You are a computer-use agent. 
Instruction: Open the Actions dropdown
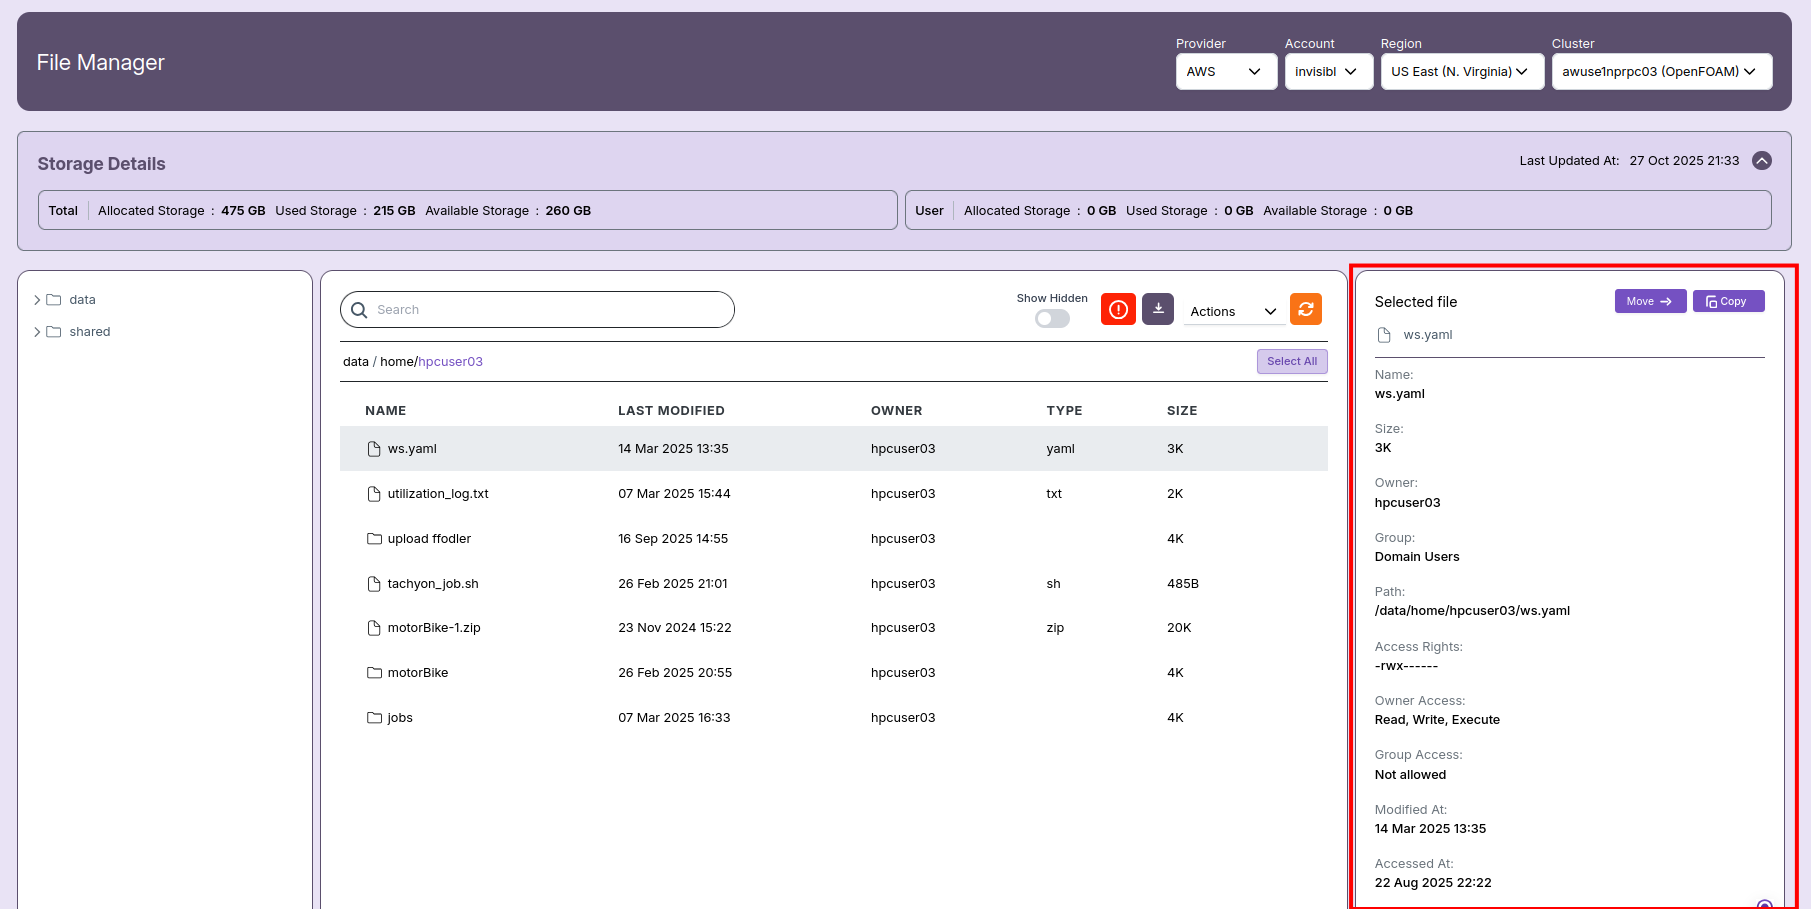(x=1233, y=312)
